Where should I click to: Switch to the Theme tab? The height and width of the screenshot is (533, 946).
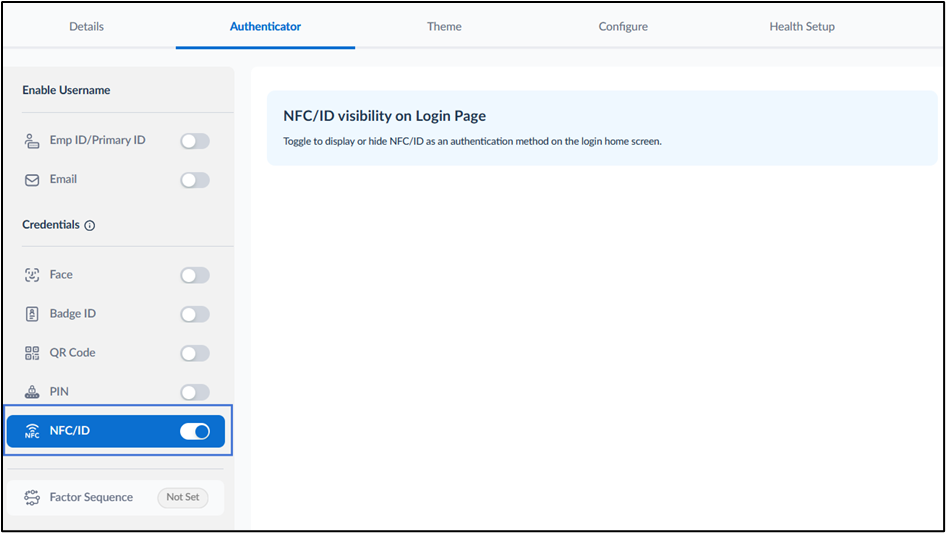[444, 27]
